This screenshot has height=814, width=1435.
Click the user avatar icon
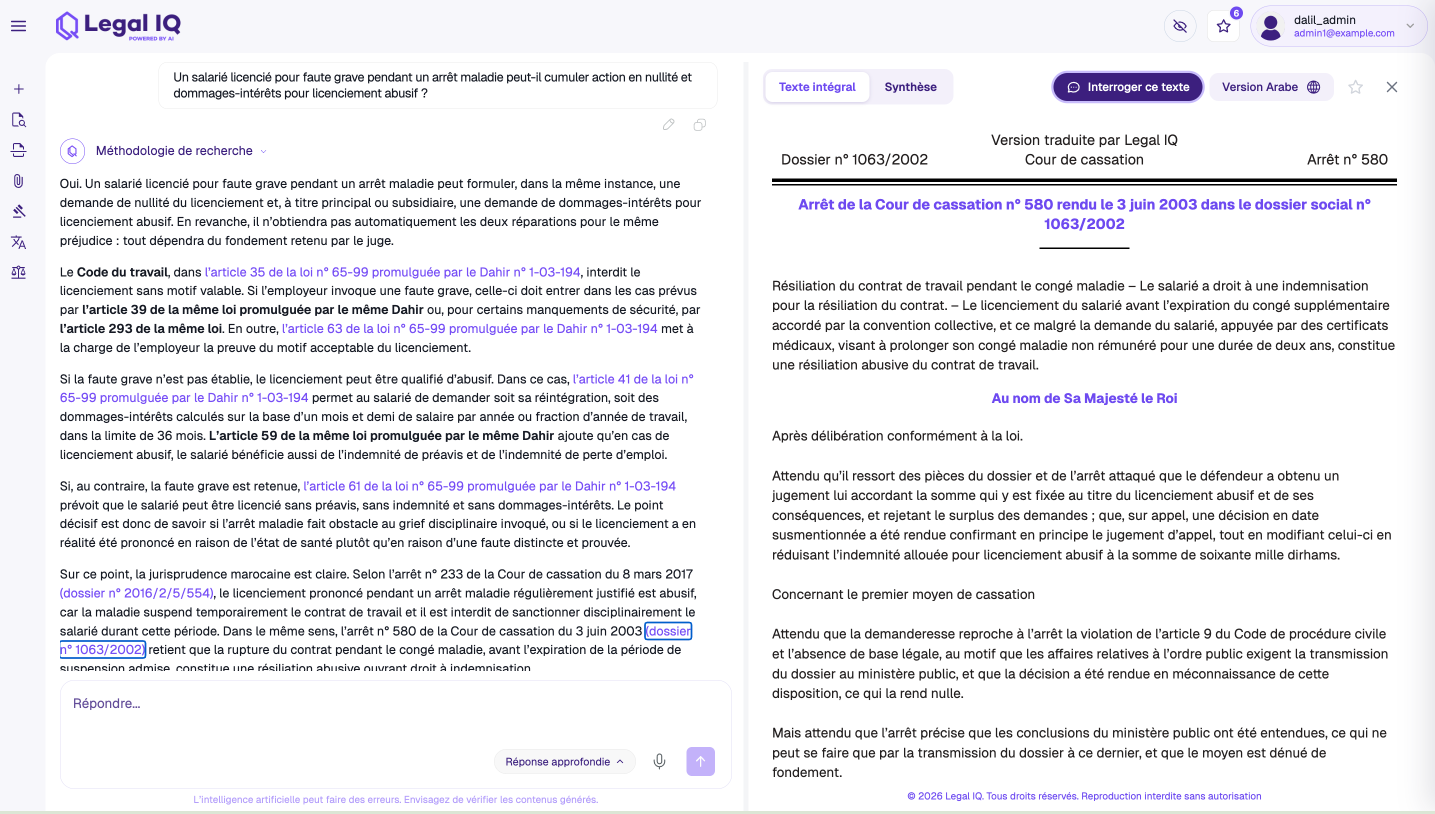pyautogui.click(x=1271, y=27)
